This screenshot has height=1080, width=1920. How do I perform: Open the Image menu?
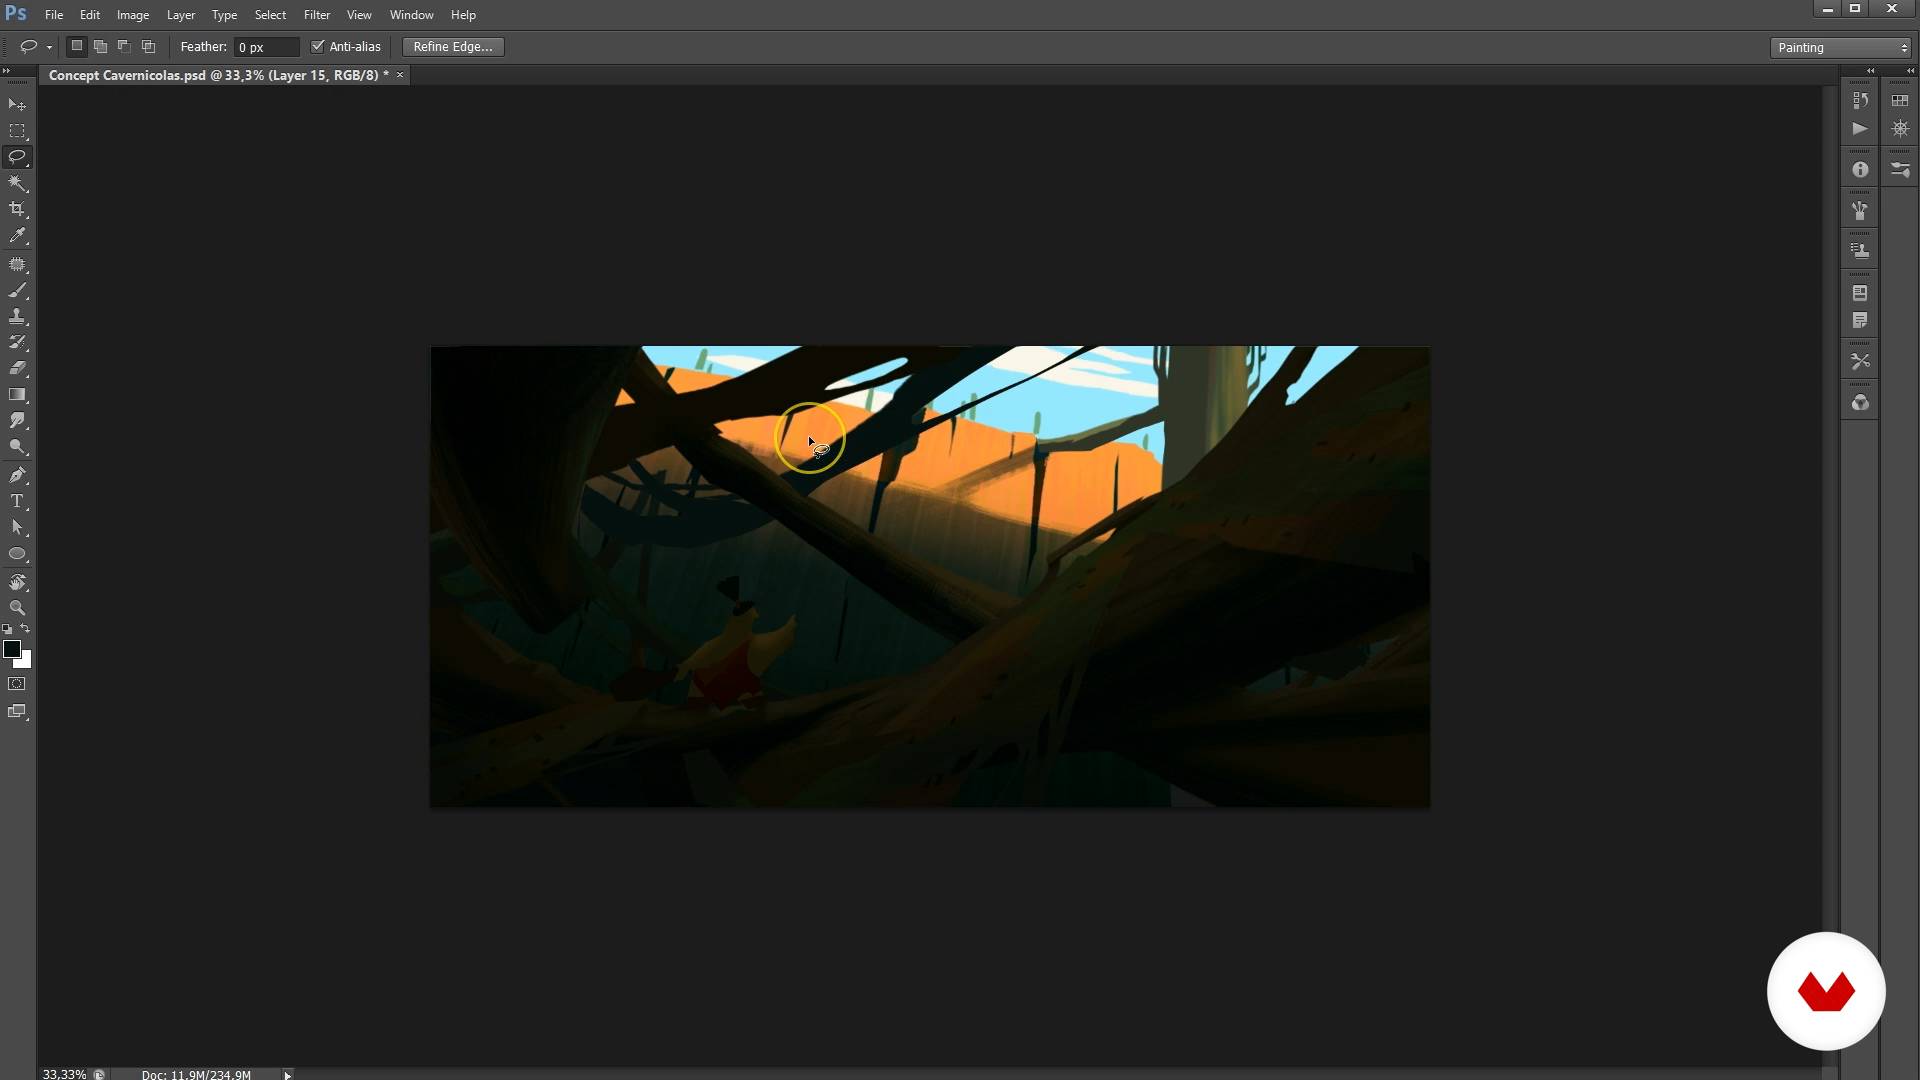[133, 15]
